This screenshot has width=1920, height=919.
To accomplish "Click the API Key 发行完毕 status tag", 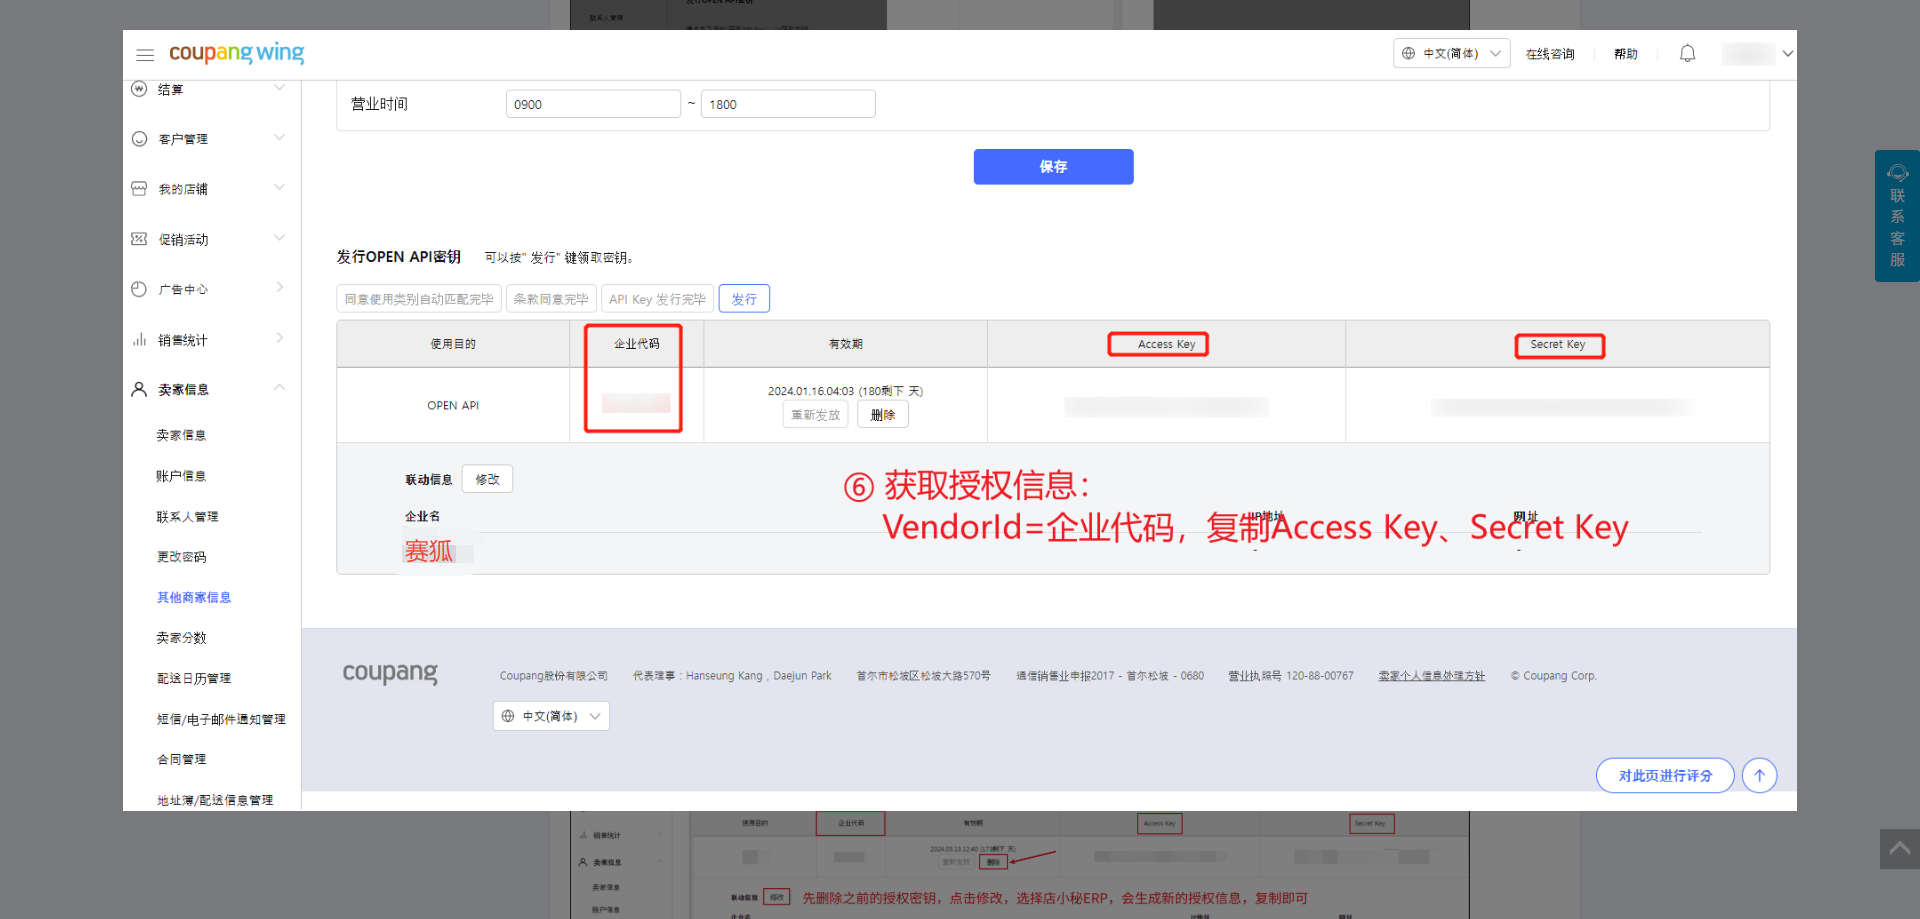I will pos(657,299).
